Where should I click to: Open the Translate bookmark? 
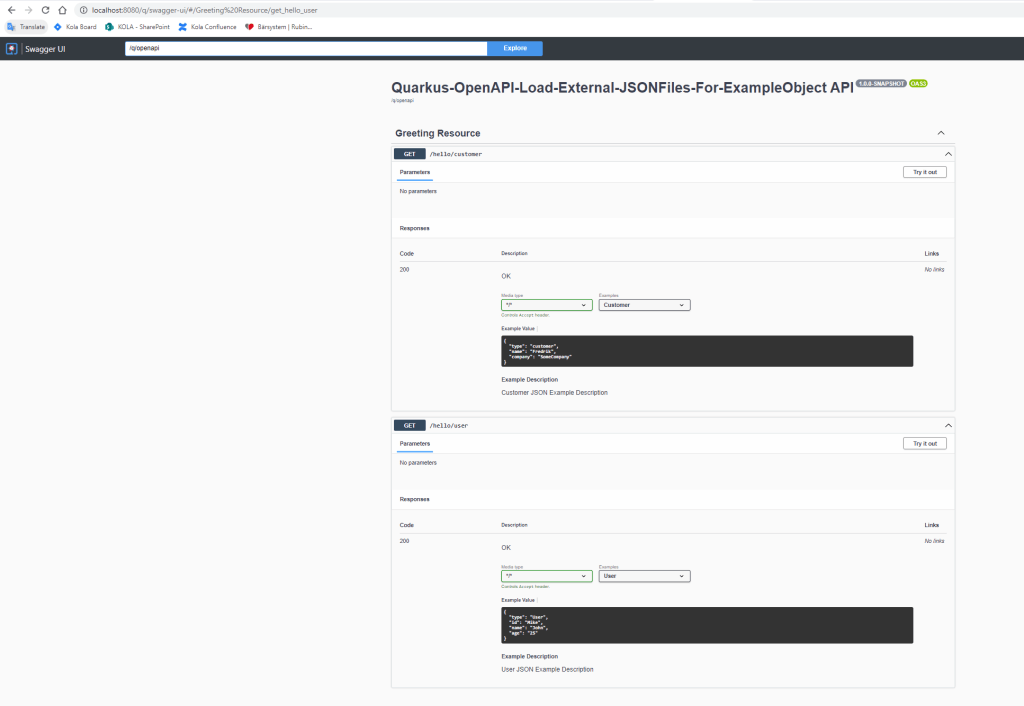(26, 27)
